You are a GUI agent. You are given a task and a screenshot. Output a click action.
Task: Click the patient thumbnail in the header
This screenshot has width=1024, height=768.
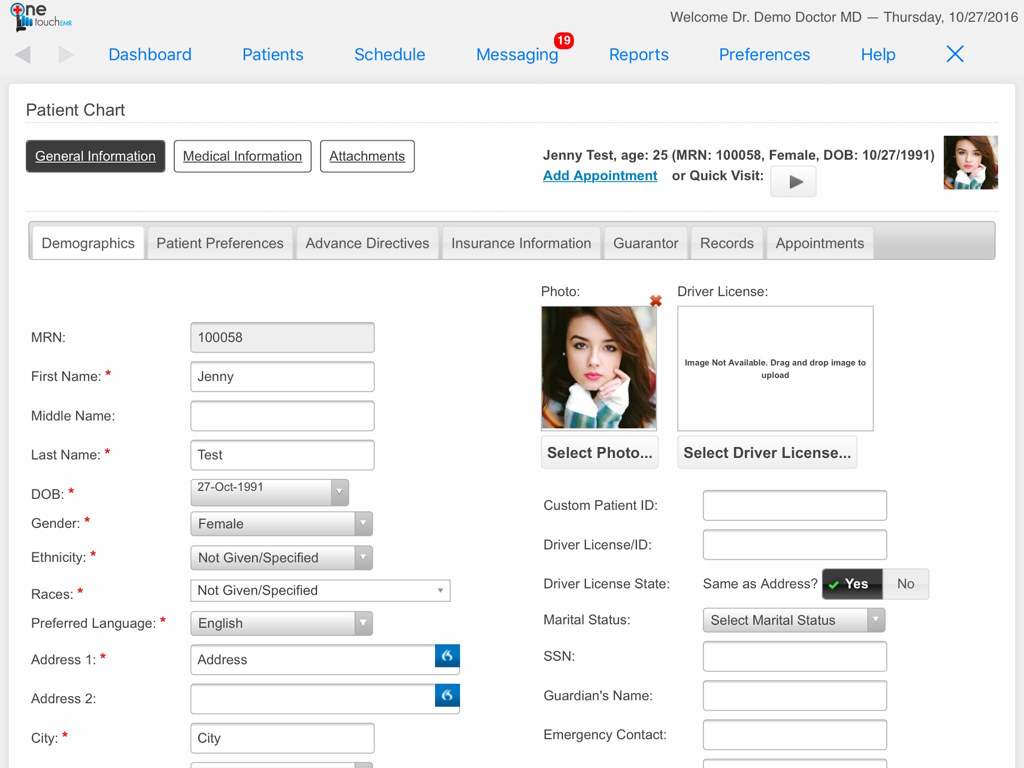(970, 163)
